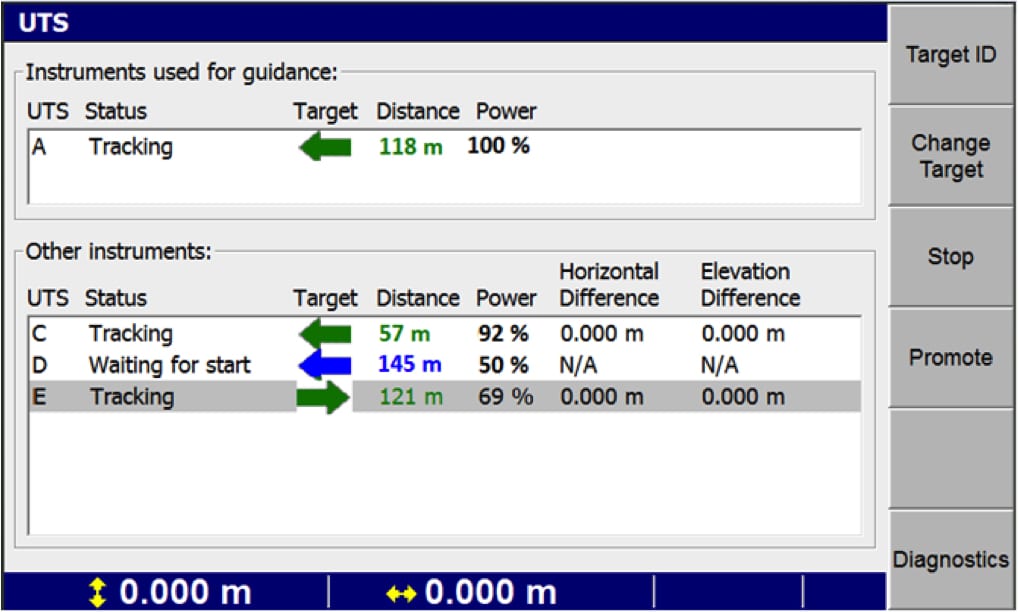Click the Tracking status of UTS A
This screenshot has width=1019, height=612.
click(131, 147)
